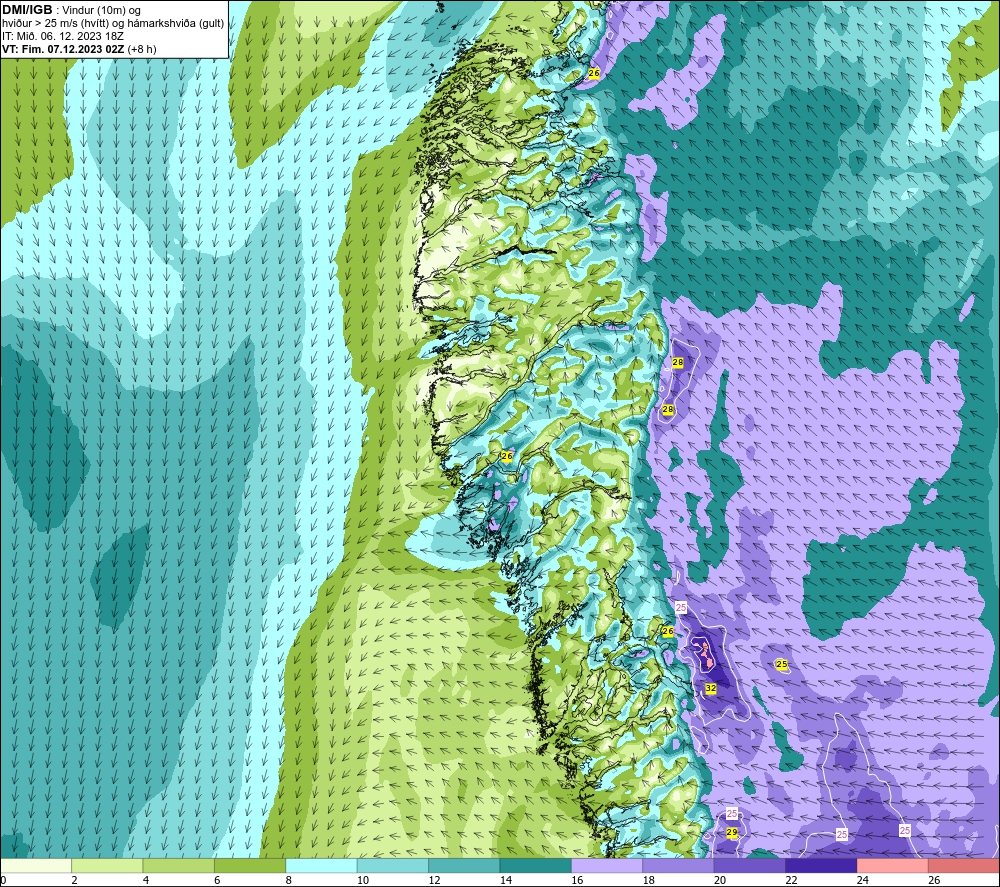Click the 'DMI/IGB' title text
Image resolution: width=1000 pixels, height=887 pixels.
pyautogui.click(x=27, y=10)
